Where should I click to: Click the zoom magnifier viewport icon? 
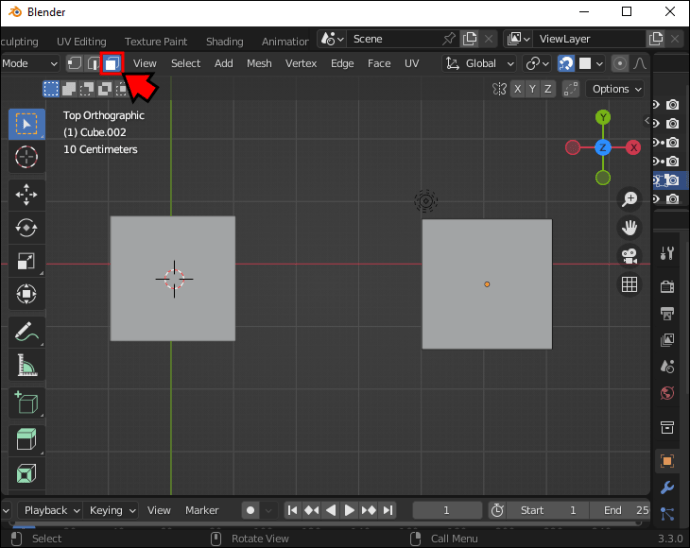pyautogui.click(x=629, y=199)
